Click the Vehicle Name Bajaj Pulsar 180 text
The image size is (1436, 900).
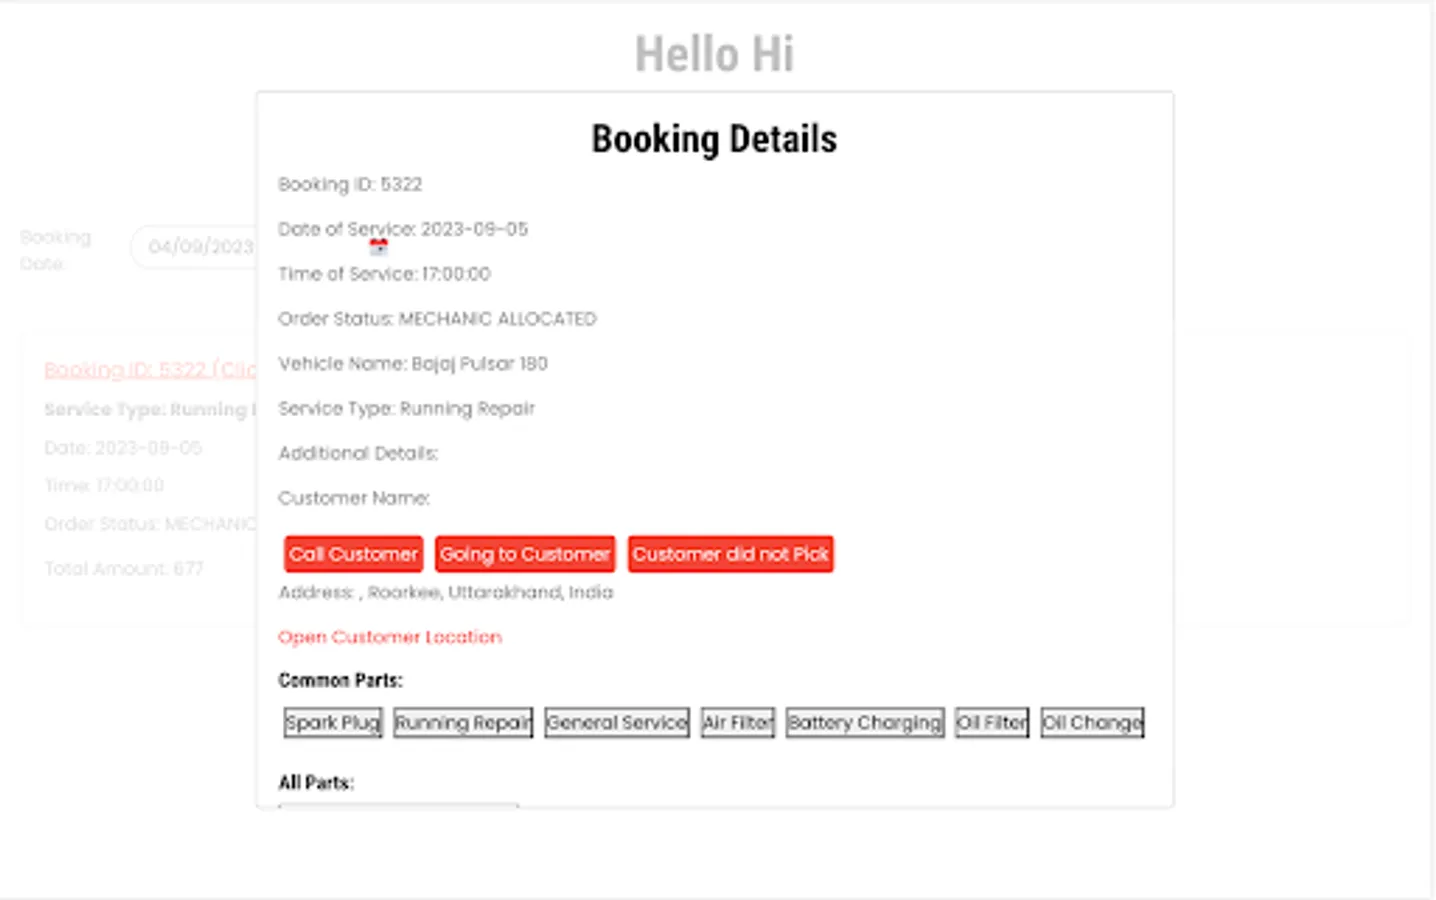[412, 363]
